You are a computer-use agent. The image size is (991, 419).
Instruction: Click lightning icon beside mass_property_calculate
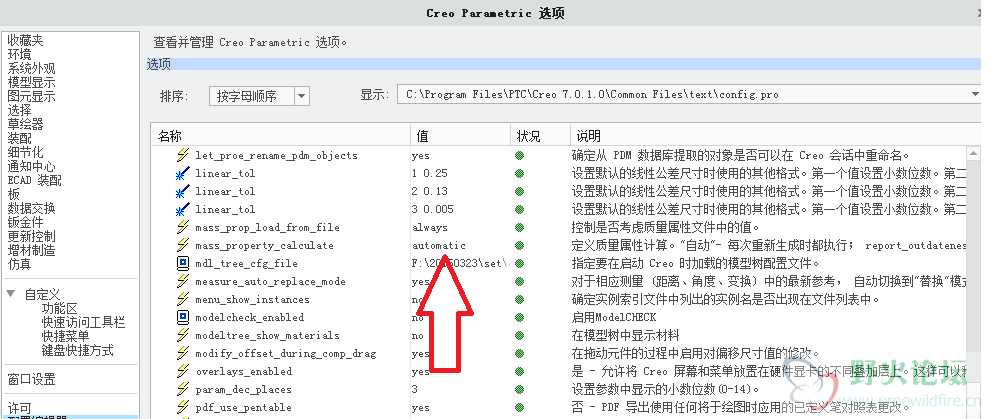[183, 245]
